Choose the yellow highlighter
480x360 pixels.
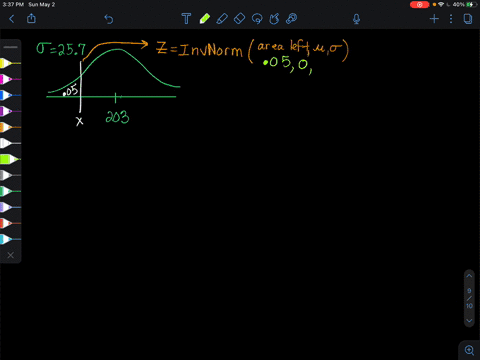click(x=10, y=63)
